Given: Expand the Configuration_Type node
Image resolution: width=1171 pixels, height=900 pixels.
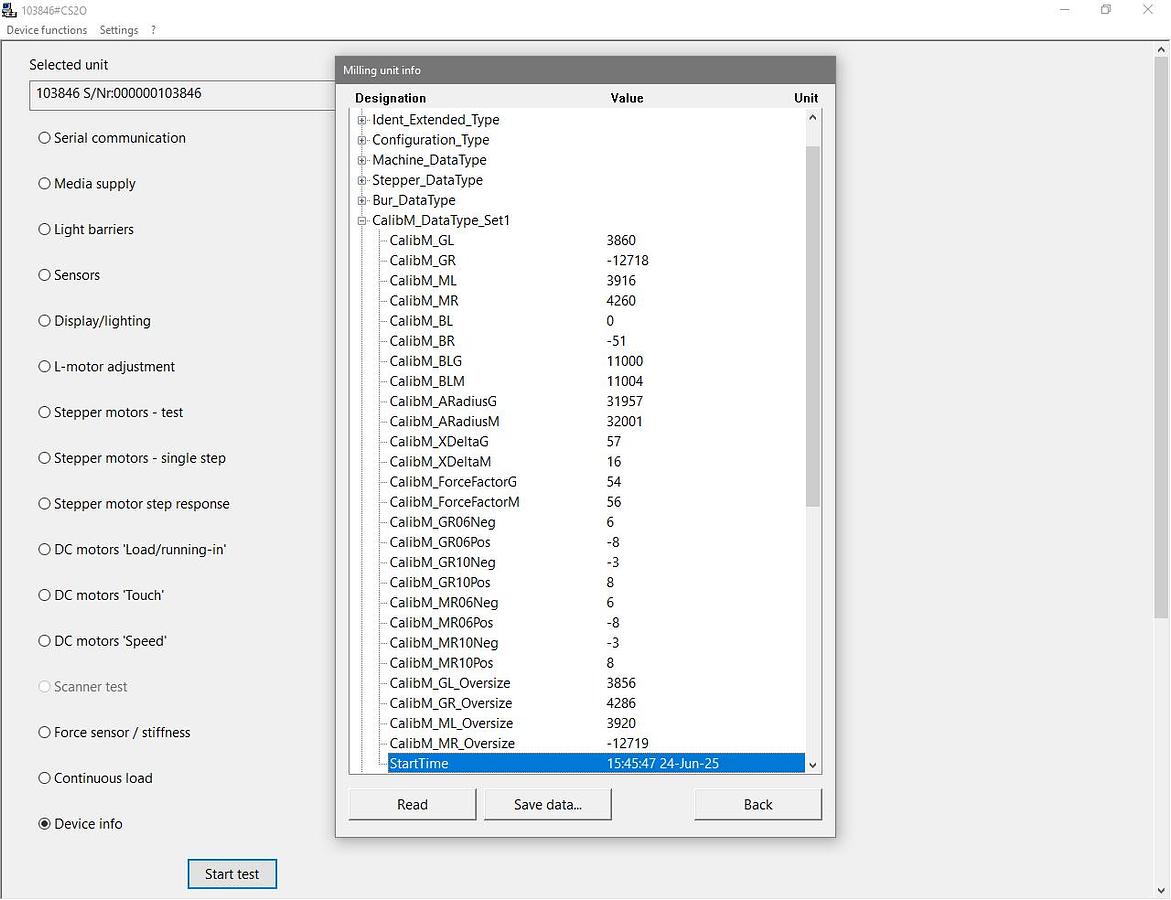Looking at the screenshot, I should [x=362, y=140].
